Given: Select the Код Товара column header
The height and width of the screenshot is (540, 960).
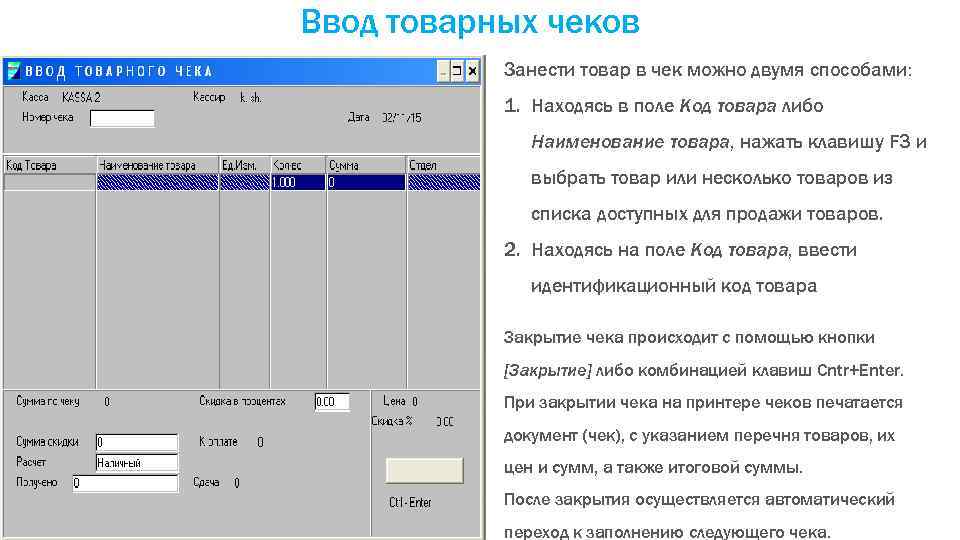Looking at the screenshot, I should pyautogui.click(x=50, y=165).
